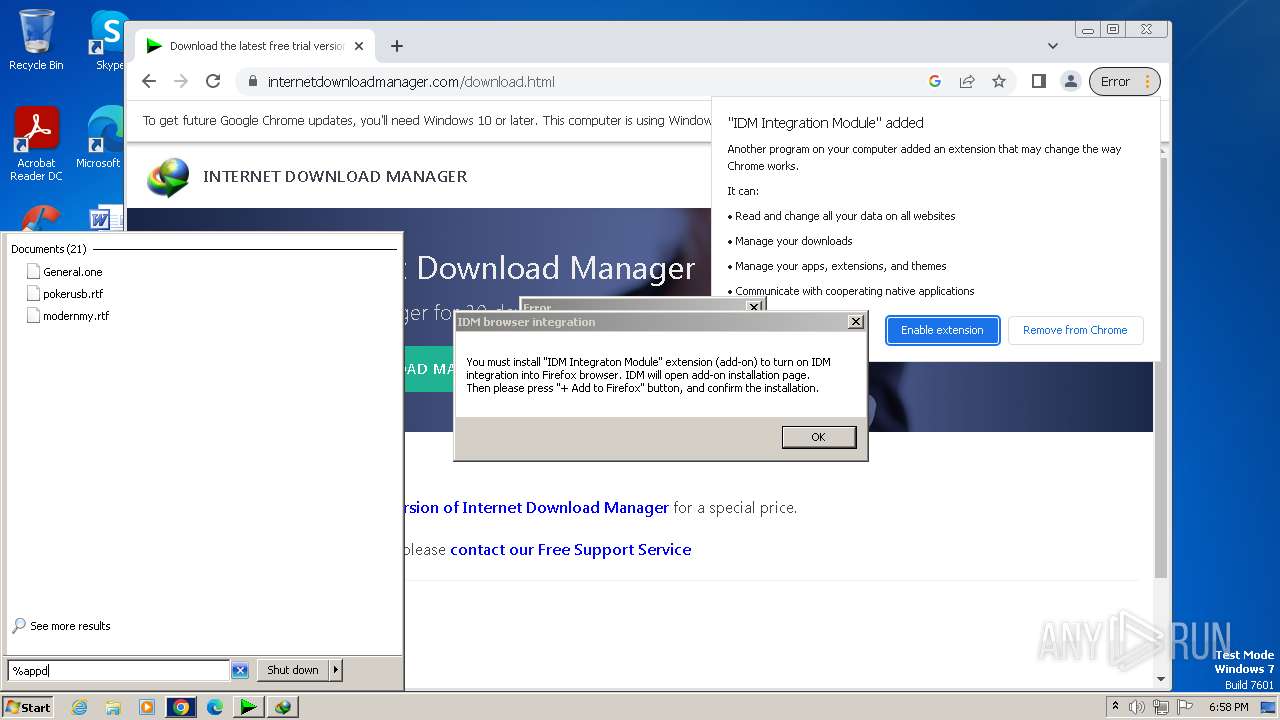Open Microsoft Edge from taskbar
The image size is (1280, 720).
(x=215, y=707)
